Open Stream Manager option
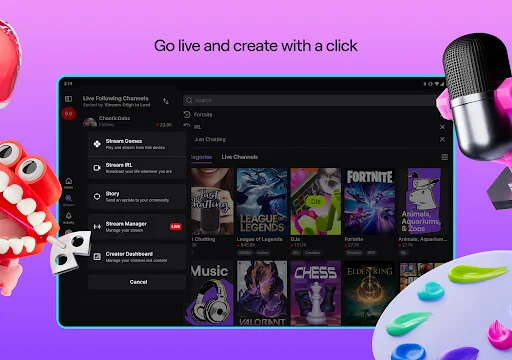512x360 pixels. point(137,227)
